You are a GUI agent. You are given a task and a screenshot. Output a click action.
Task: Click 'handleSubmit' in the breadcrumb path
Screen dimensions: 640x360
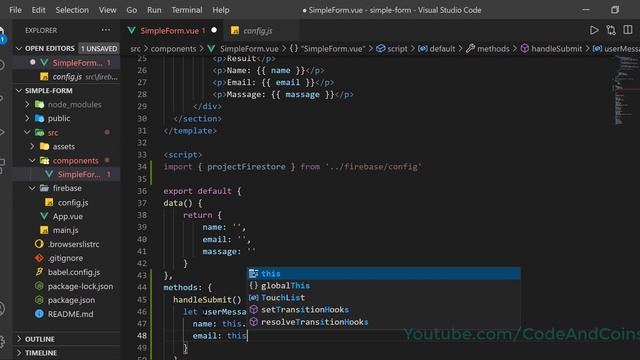pos(556,49)
